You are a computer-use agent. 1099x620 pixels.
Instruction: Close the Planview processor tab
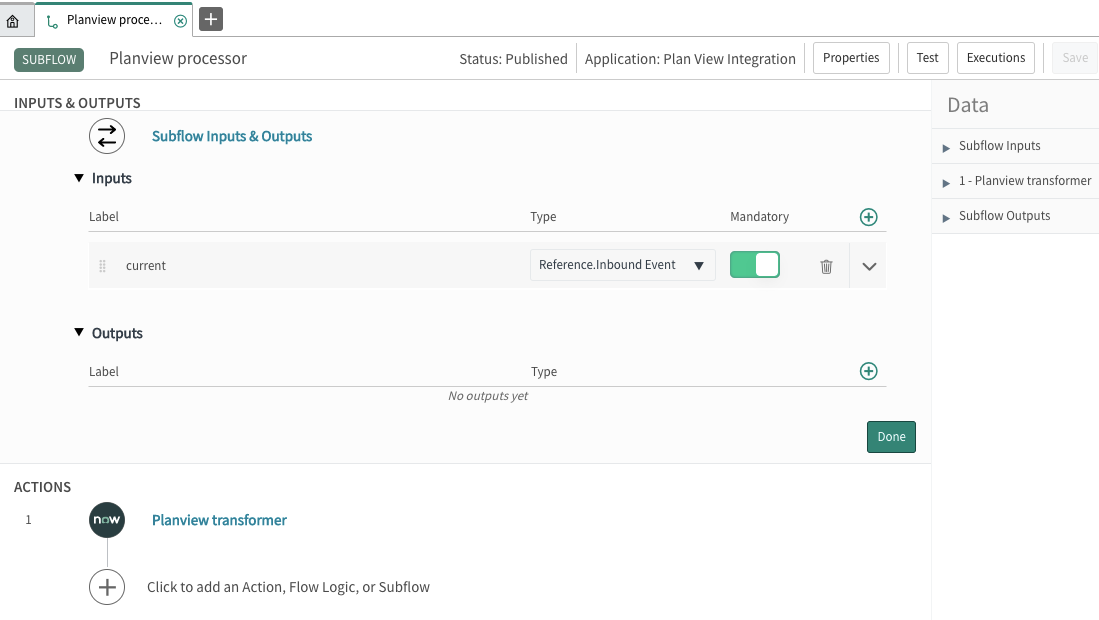180,21
